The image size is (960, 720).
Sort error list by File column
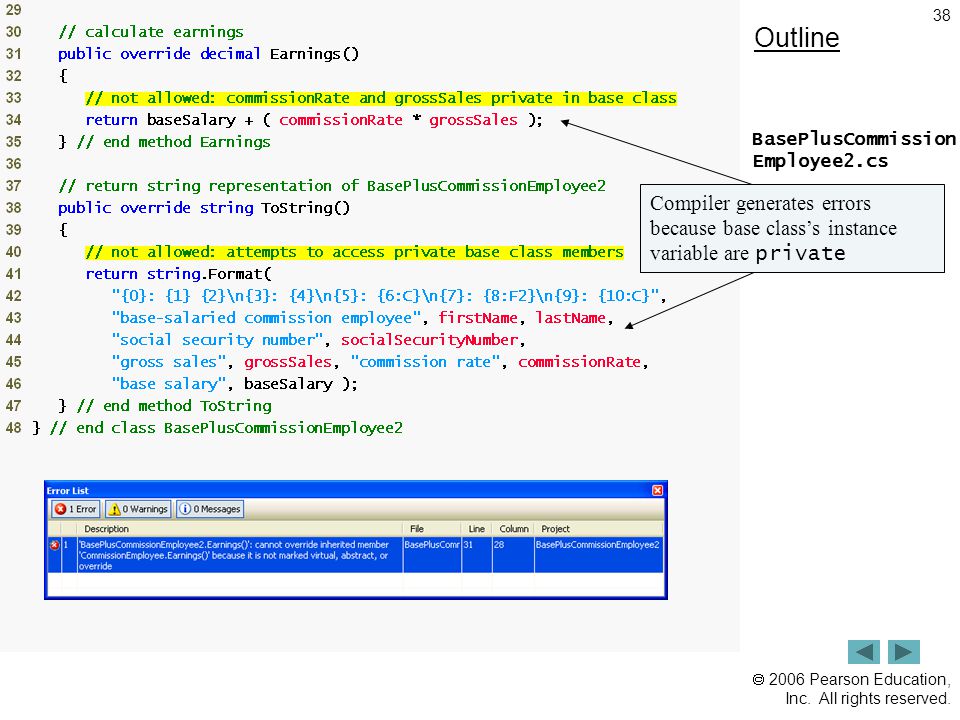pyautogui.click(x=432, y=528)
